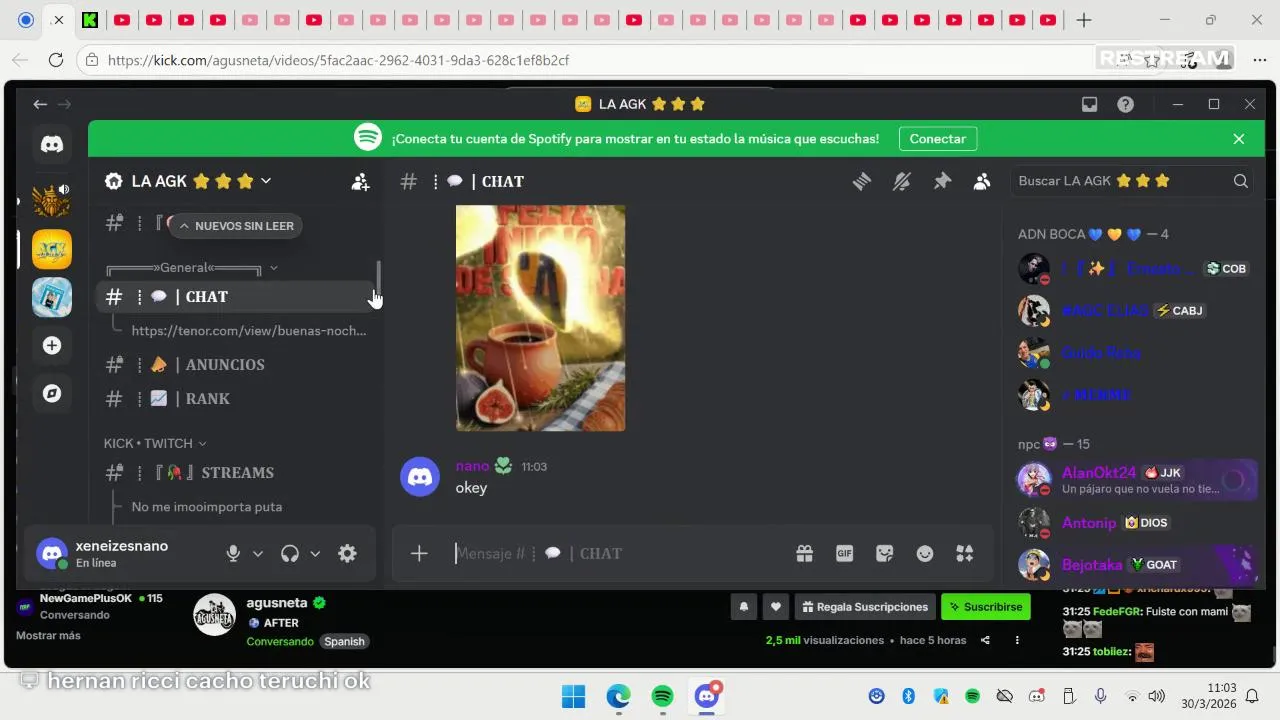Toggle member list visibility
The image size is (1280, 720).
(x=982, y=181)
